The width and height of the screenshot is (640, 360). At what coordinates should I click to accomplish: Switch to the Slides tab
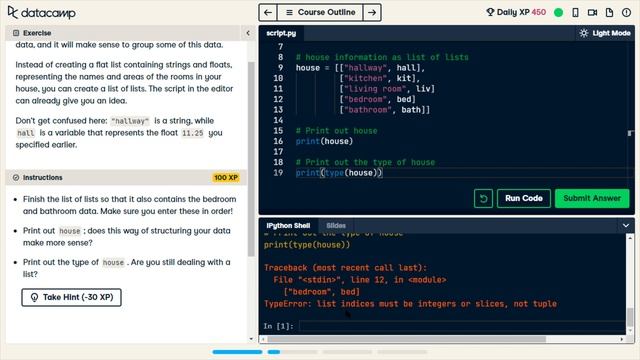click(x=336, y=225)
